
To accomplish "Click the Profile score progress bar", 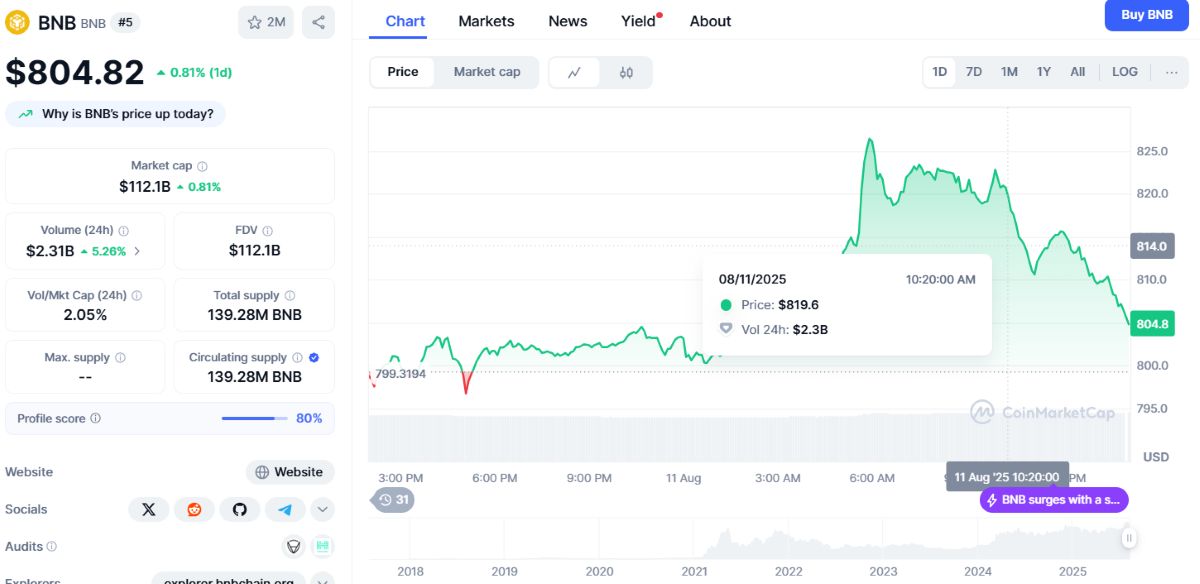I will tap(254, 419).
